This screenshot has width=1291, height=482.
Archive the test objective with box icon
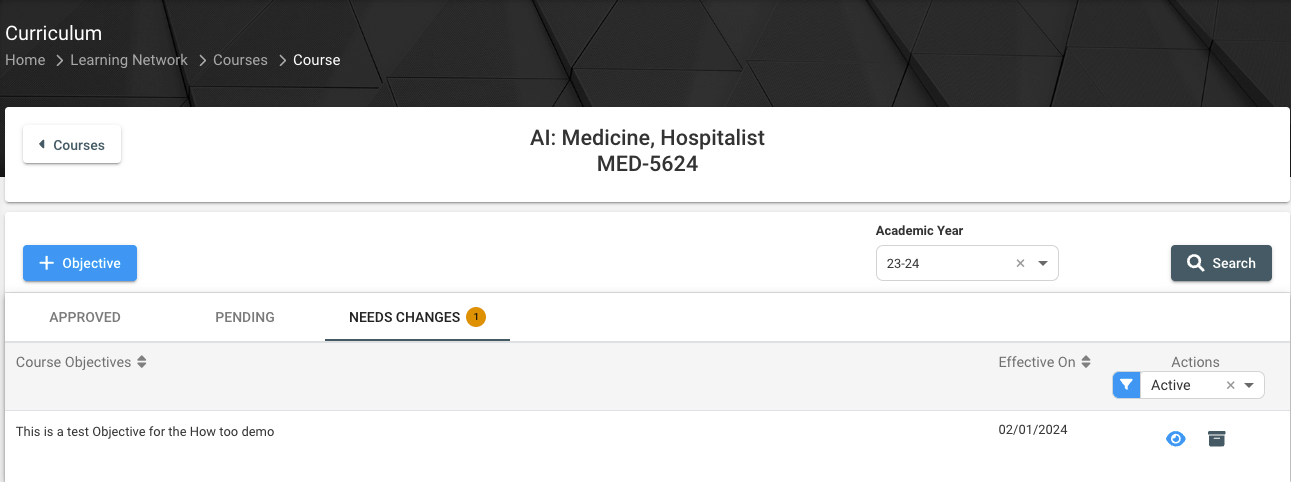(x=1216, y=439)
